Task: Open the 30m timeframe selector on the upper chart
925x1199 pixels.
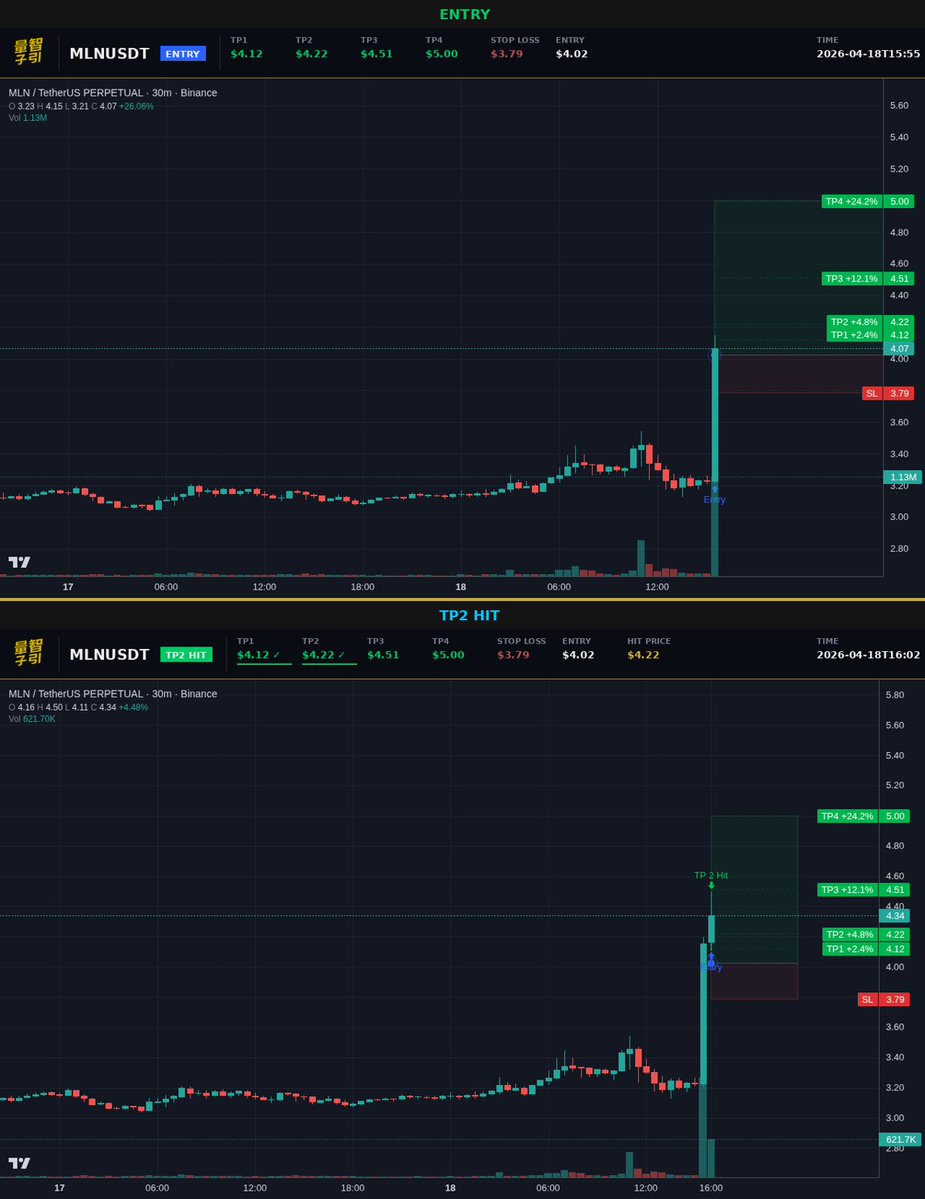Action: point(160,92)
